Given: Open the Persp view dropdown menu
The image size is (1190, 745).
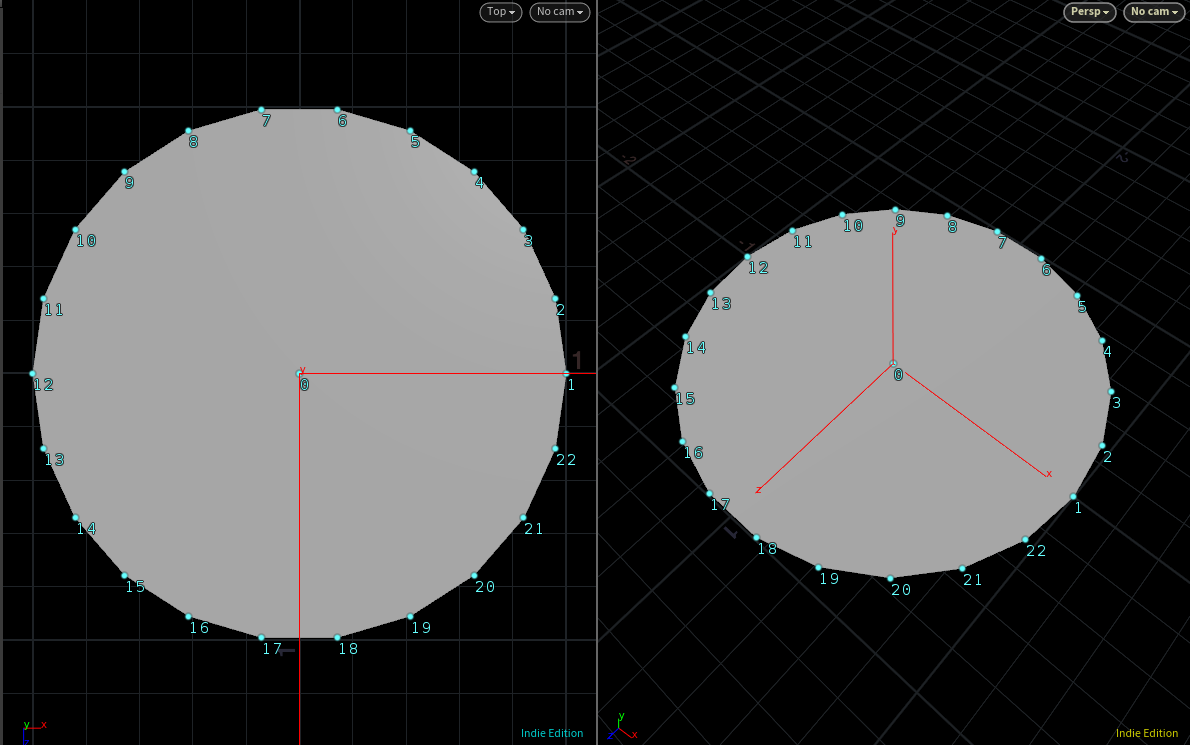Looking at the screenshot, I should [1090, 12].
